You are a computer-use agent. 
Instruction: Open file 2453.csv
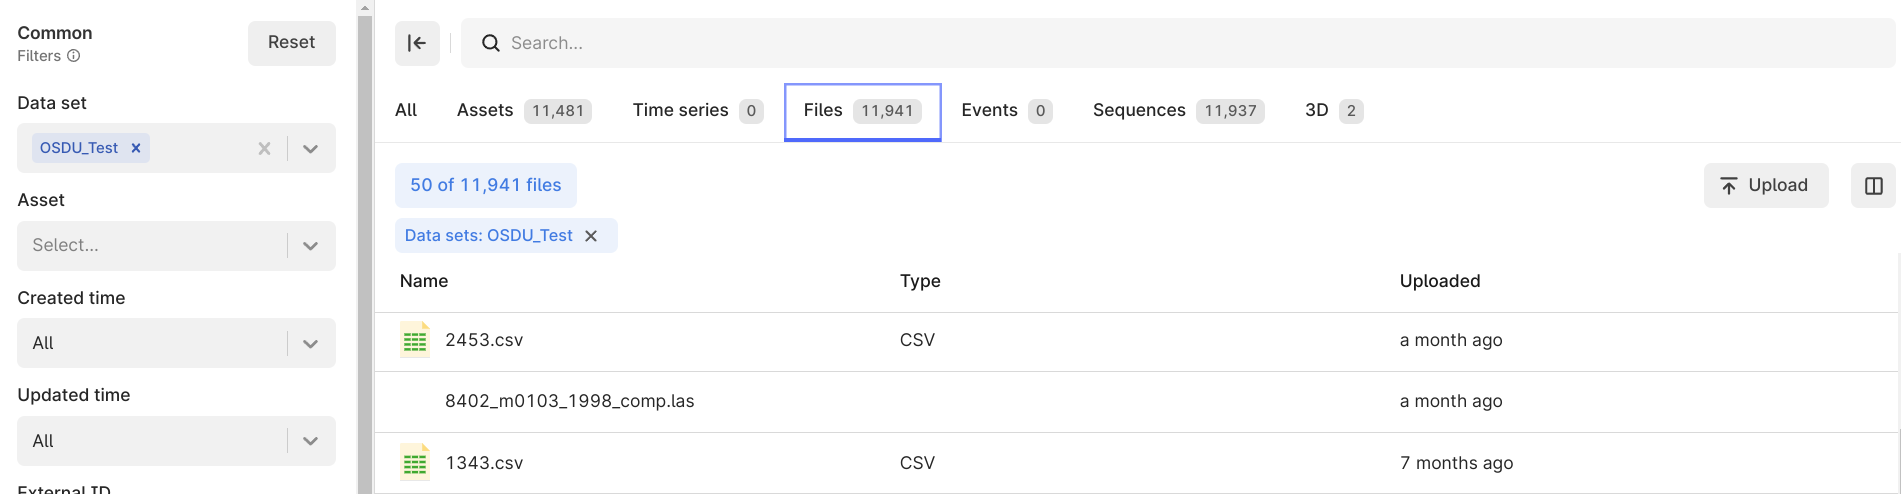[484, 340]
